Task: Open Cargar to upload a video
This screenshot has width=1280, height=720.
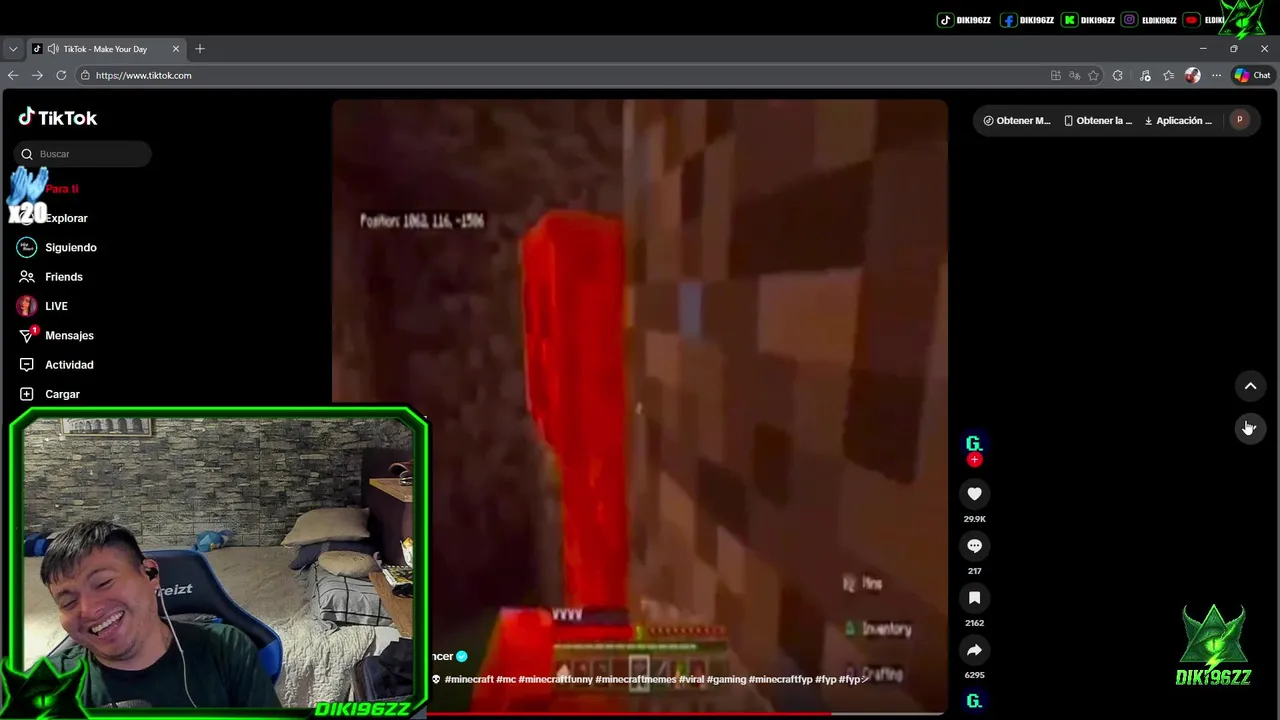Action: (49, 394)
